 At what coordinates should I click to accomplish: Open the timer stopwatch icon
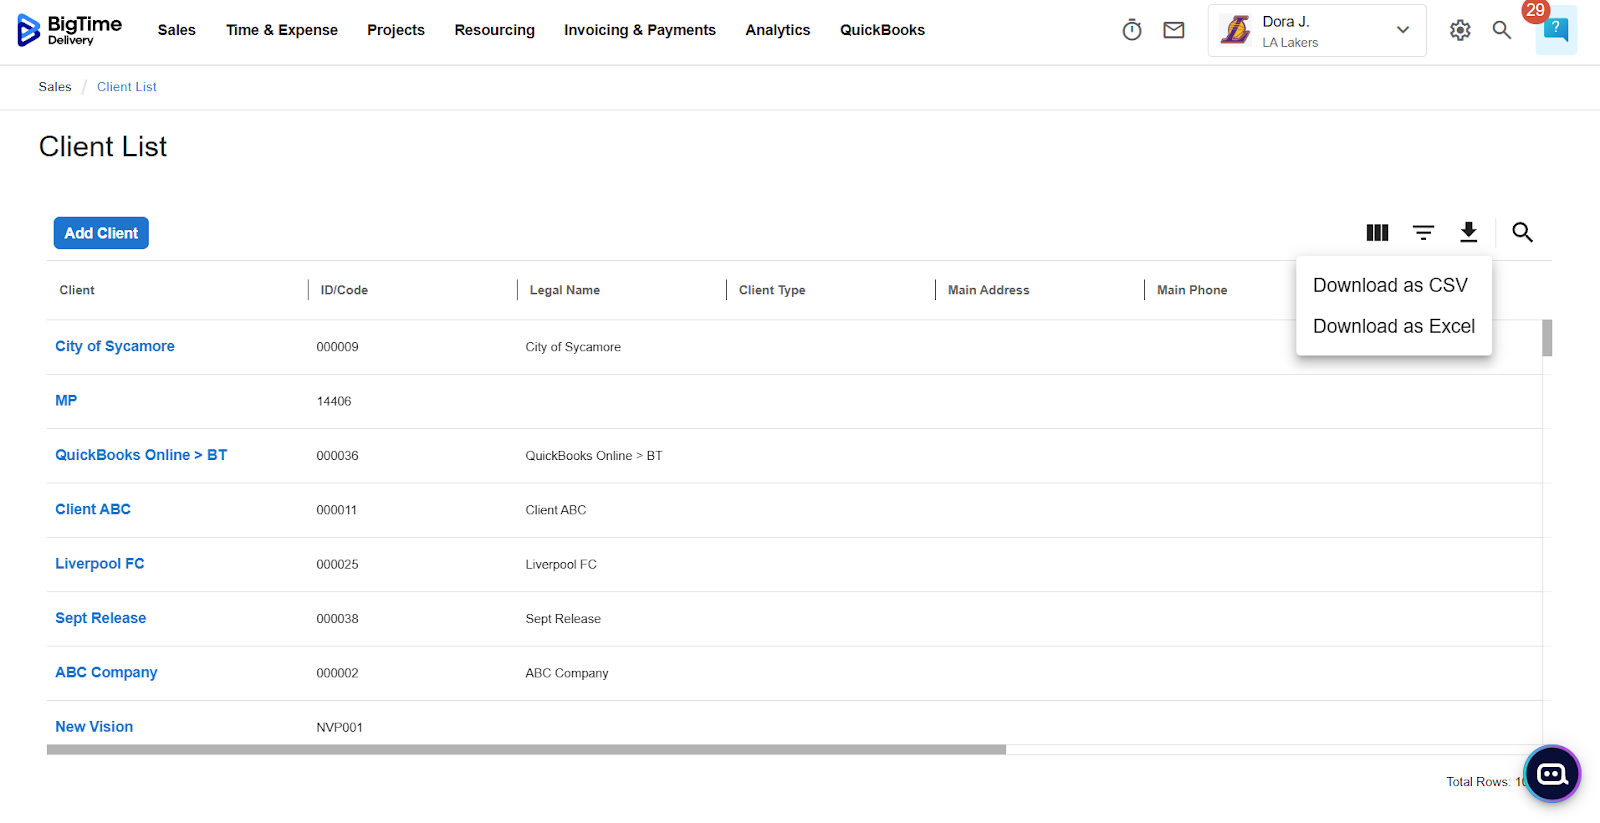point(1131,30)
